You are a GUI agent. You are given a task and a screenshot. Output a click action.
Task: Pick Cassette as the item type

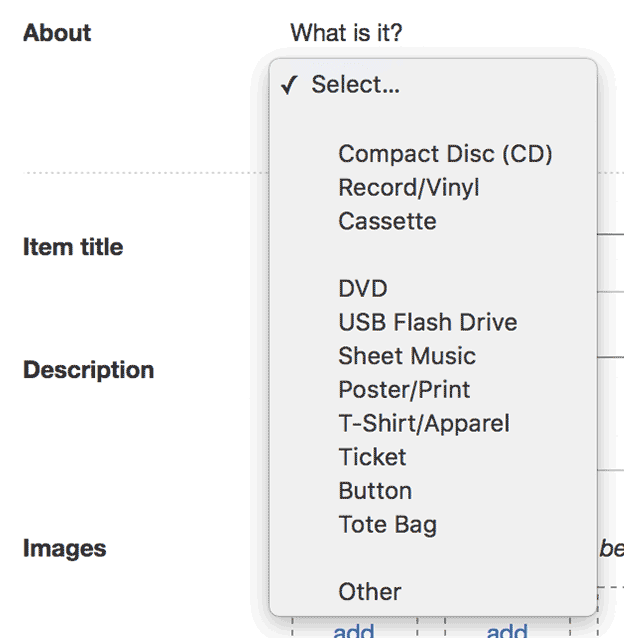[x=386, y=221]
